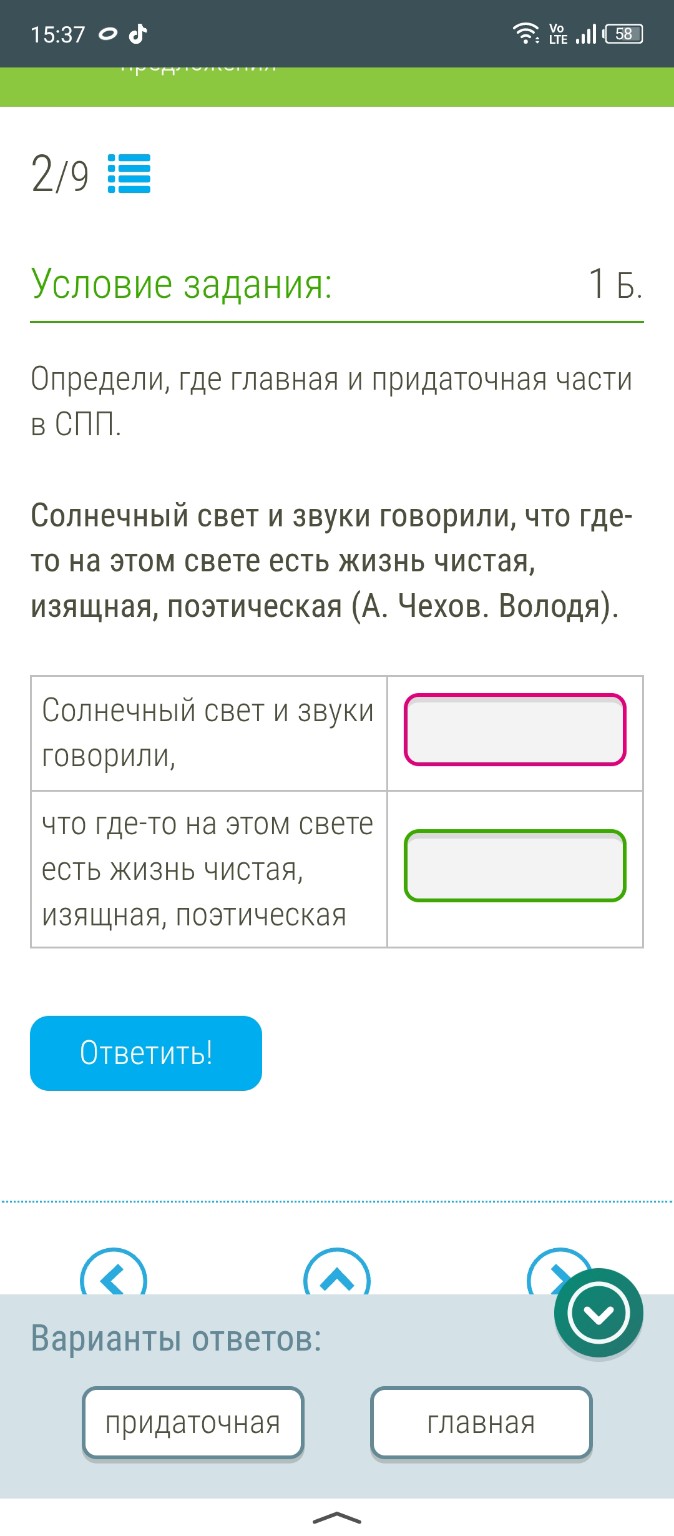This screenshot has height=1536, width=674.
Task: Select the придаточная answer option
Action: [193, 1421]
